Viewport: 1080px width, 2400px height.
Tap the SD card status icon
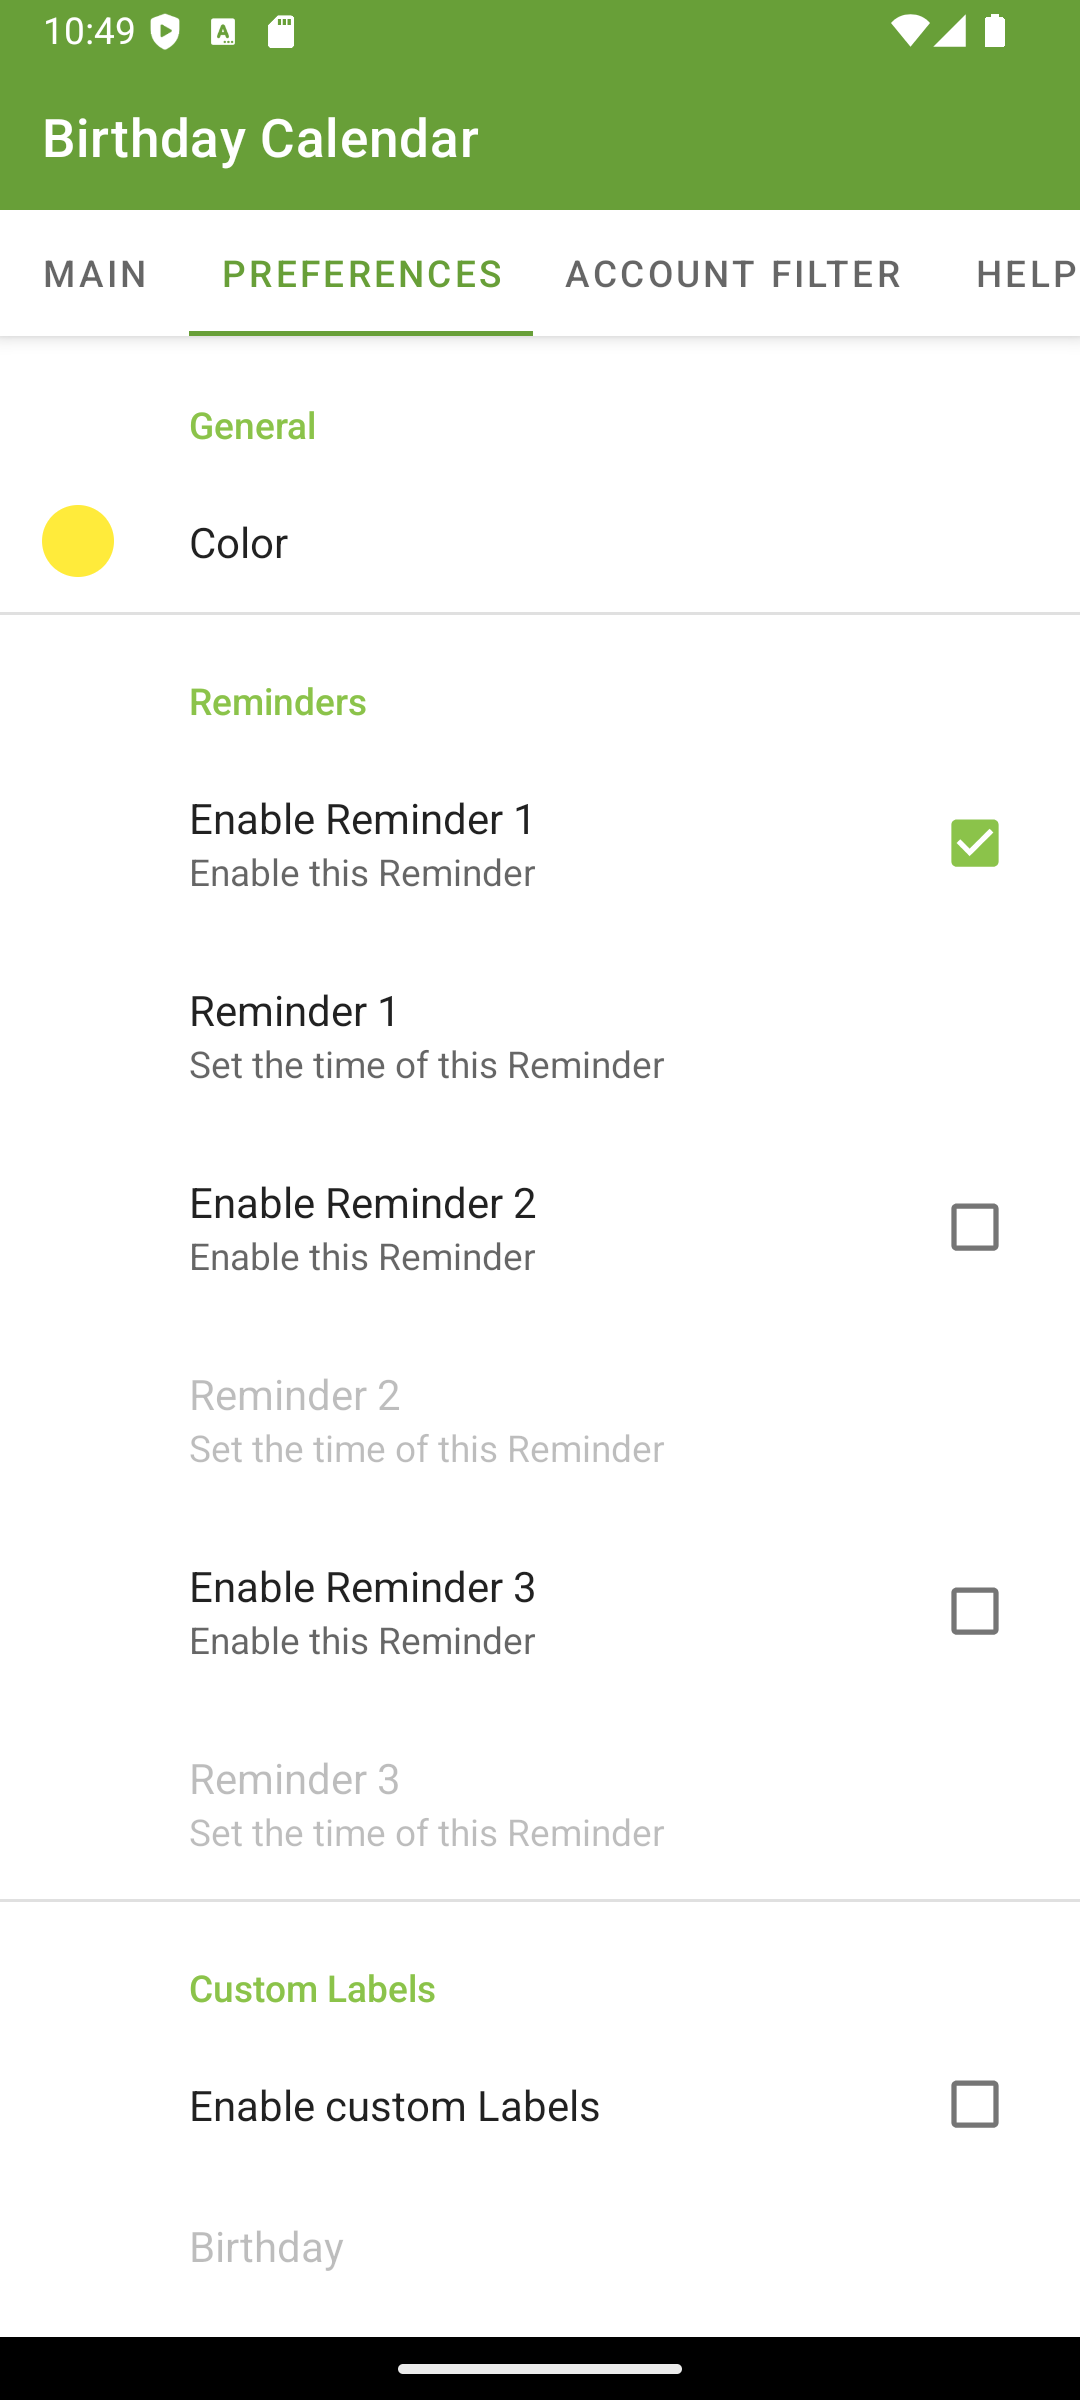[x=281, y=32]
